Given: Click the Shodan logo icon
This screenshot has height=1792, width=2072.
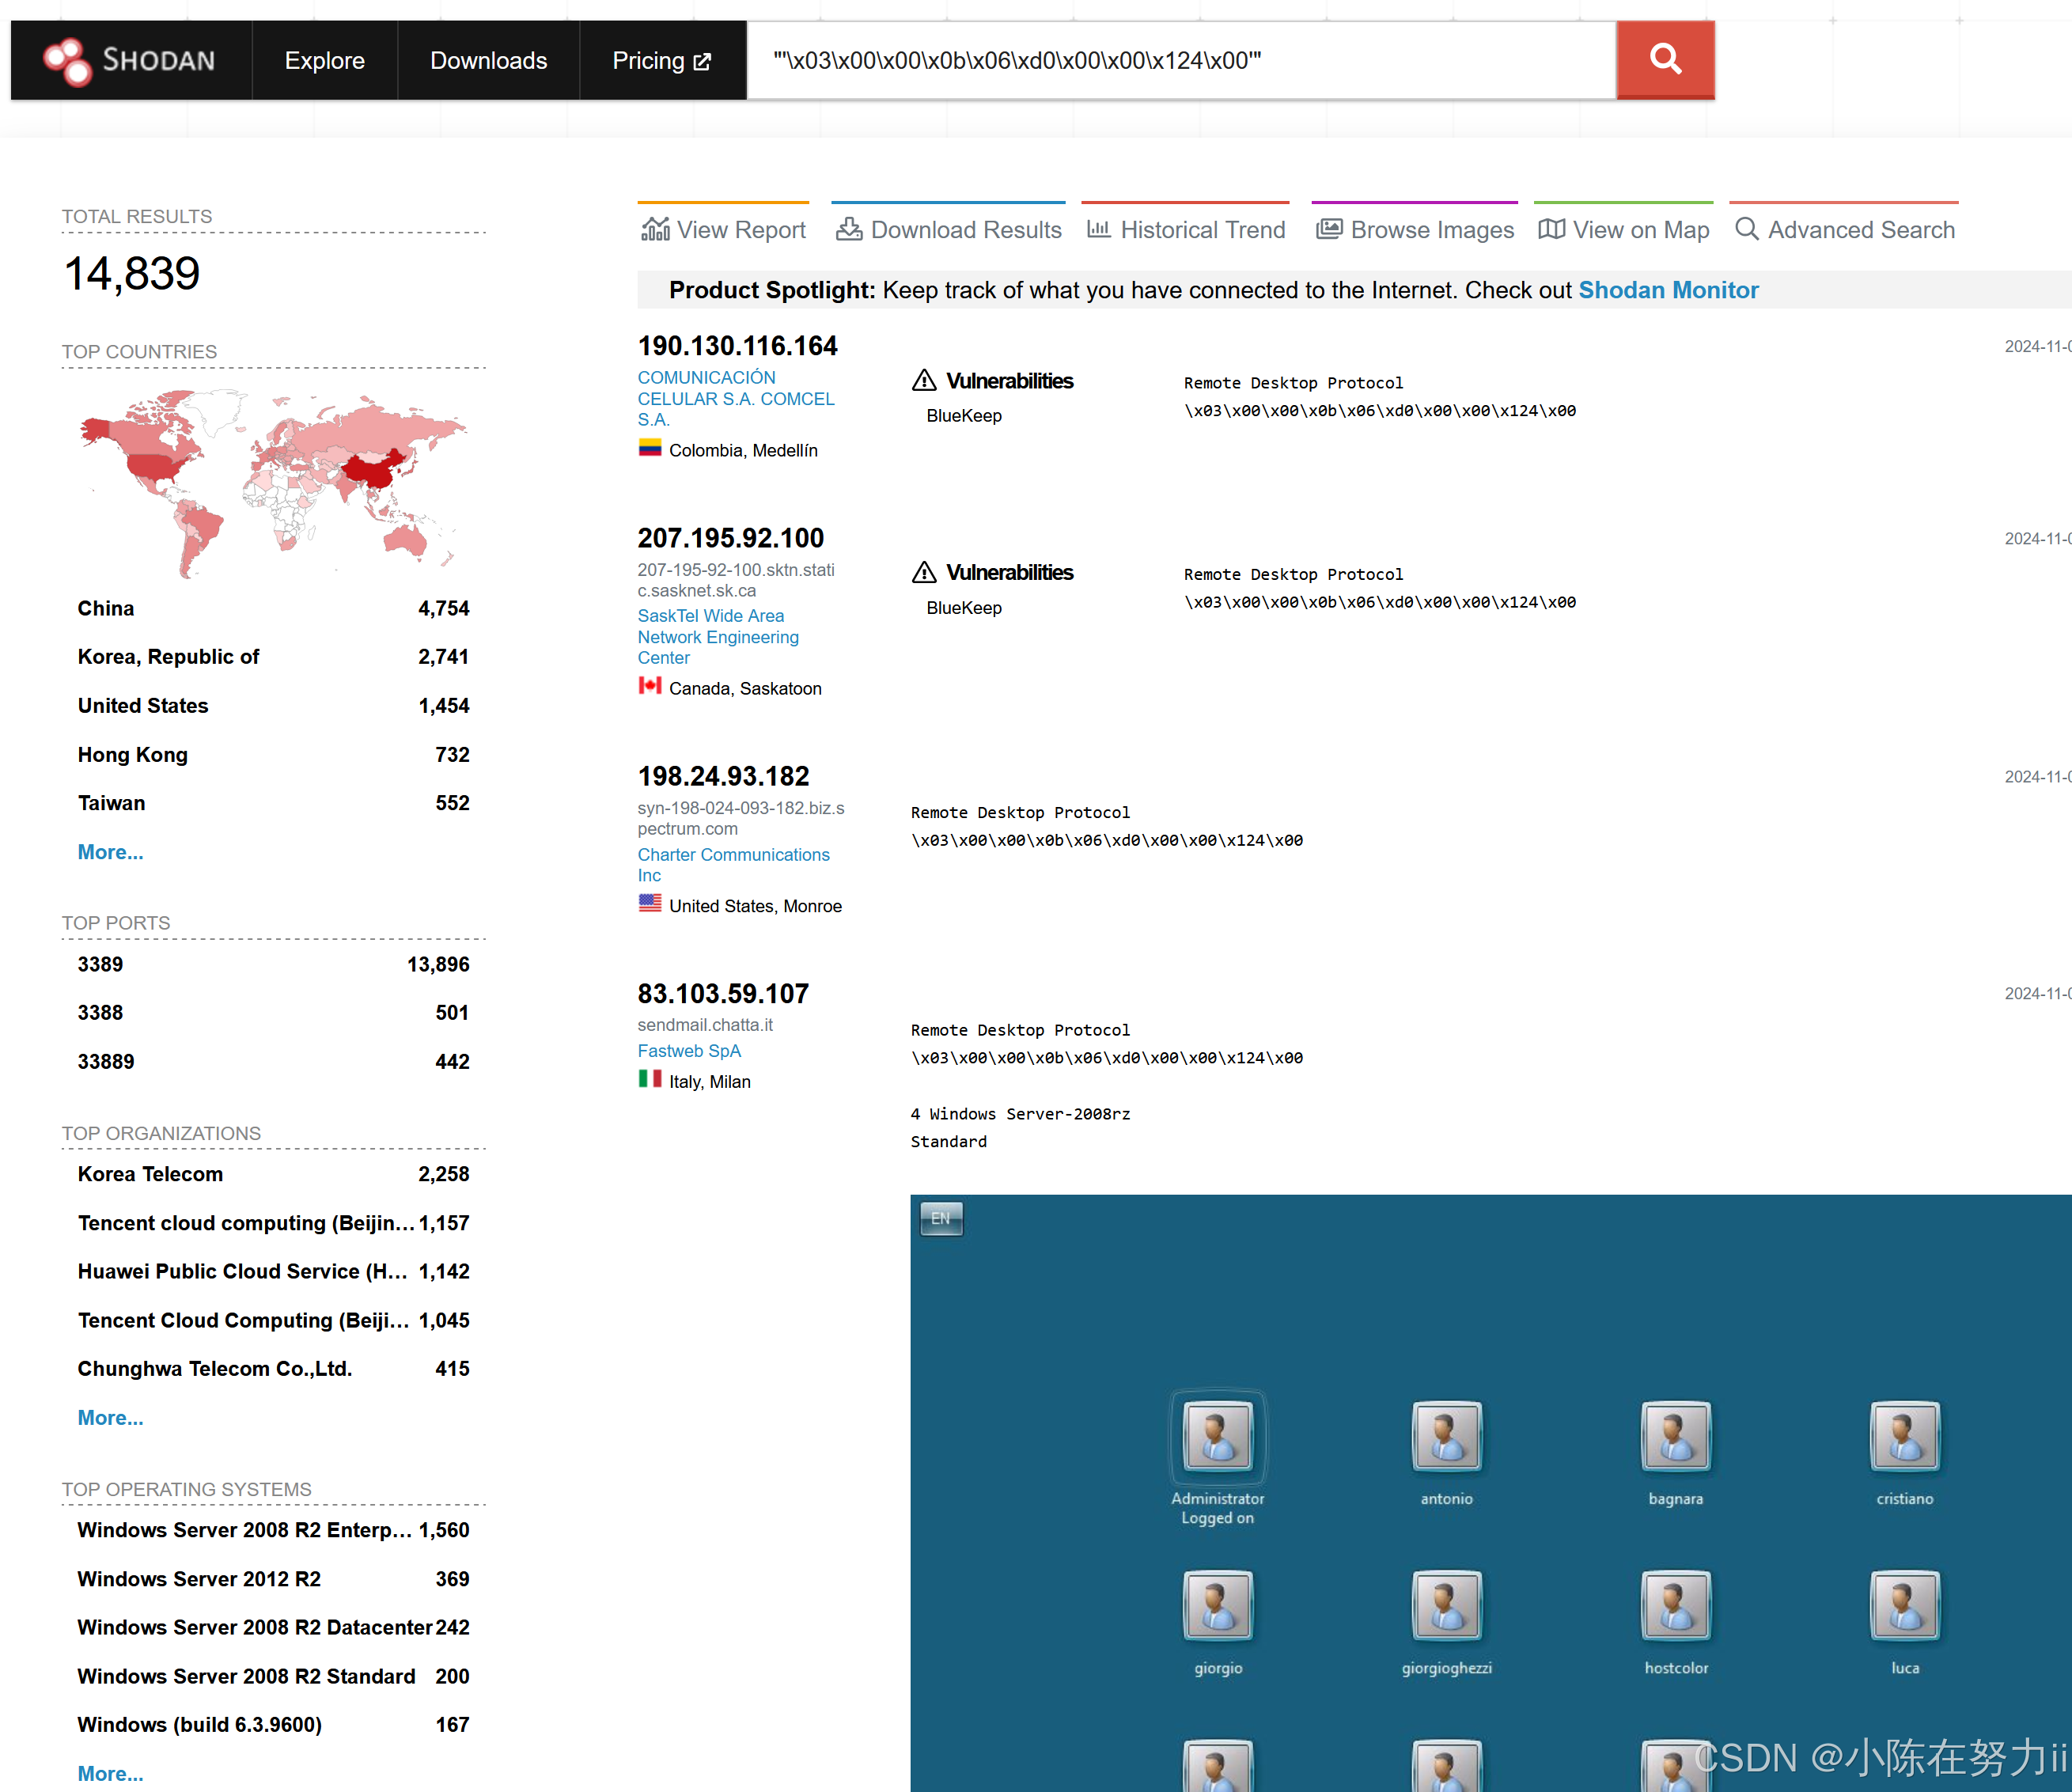Looking at the screenshot, I should click(x=67, y=61).
